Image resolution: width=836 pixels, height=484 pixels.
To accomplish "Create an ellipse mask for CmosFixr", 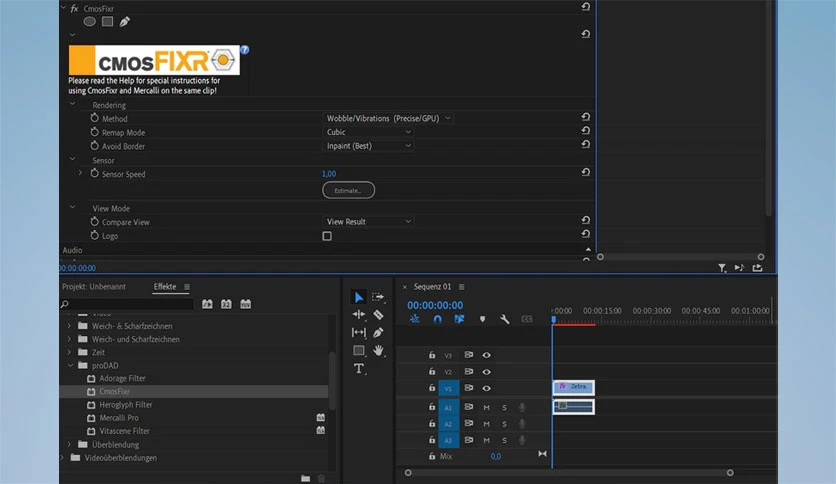I will [90, 22].
